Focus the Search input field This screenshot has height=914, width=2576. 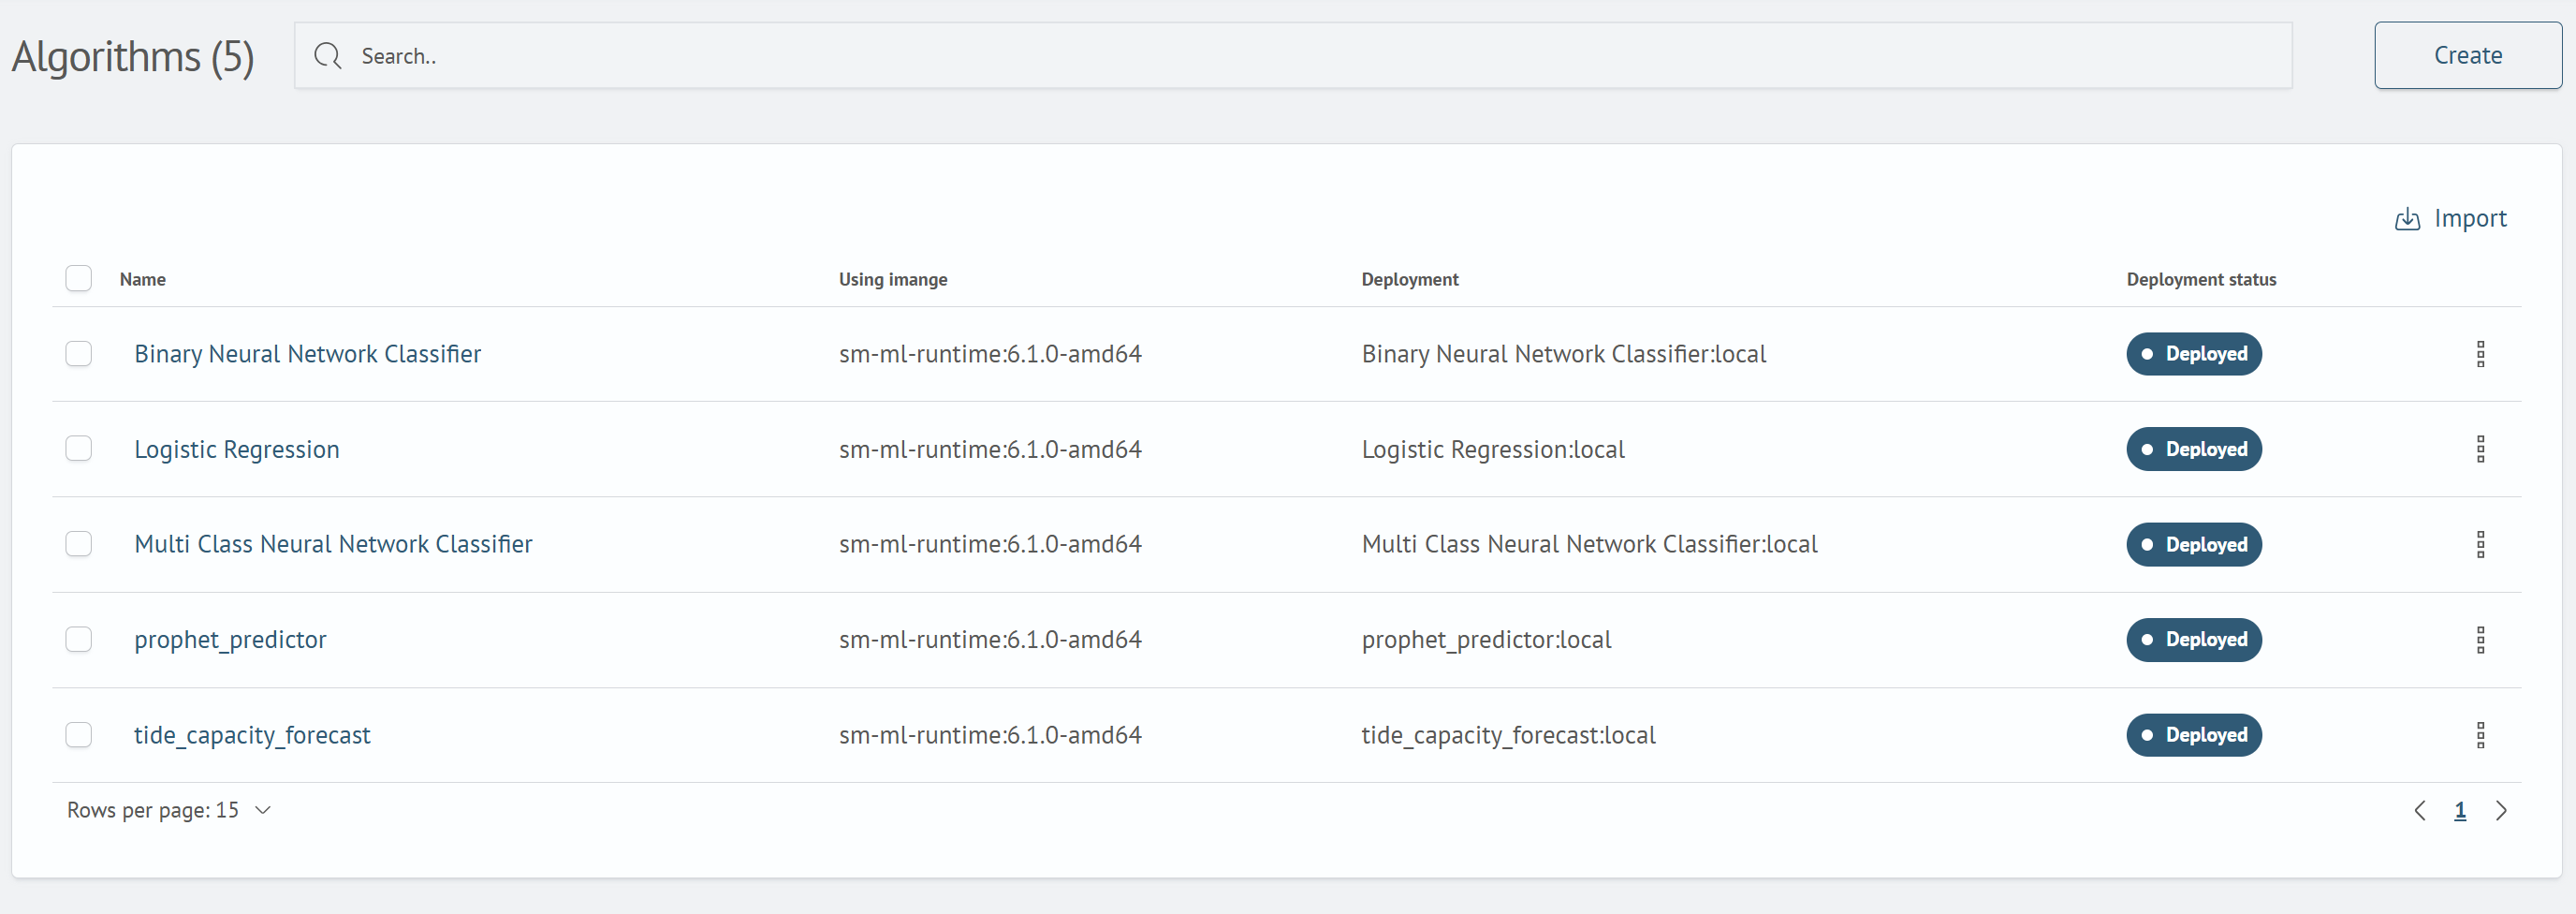coord(1293,56)
